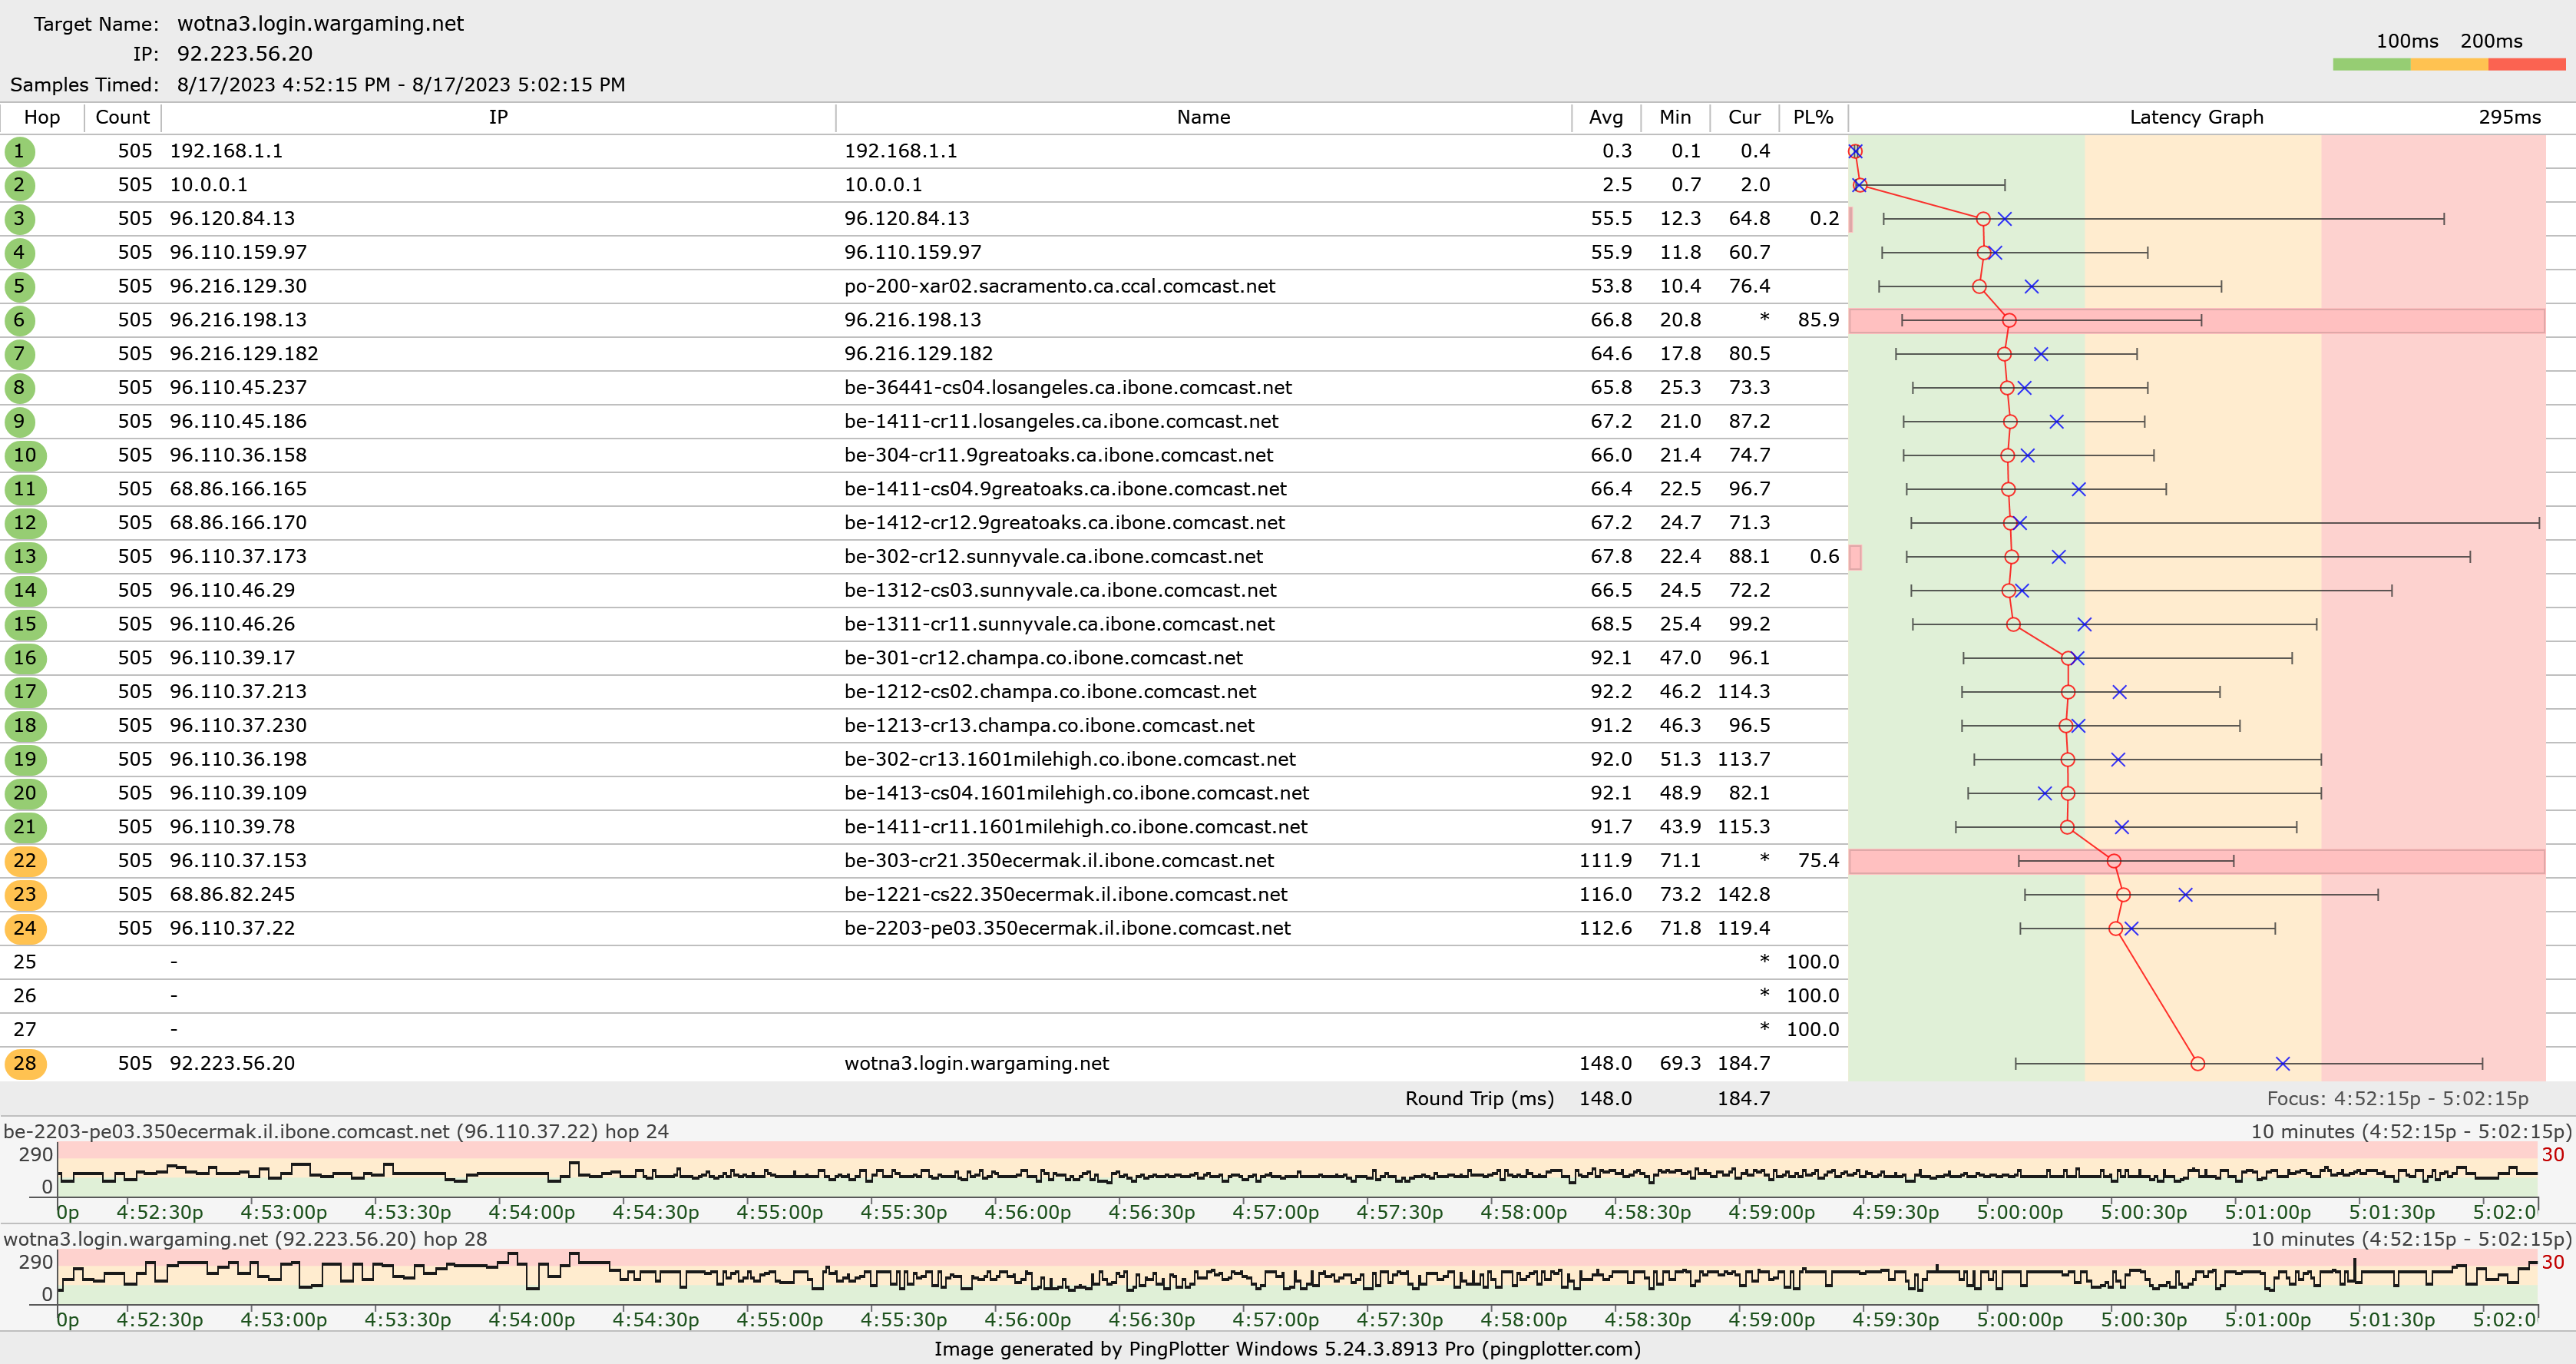Click 4:56:00p marker on hop 24 timeline
The width and height of the screenshot is (2576, 1364).
pyautogui.click(x=1027, y=1212)
